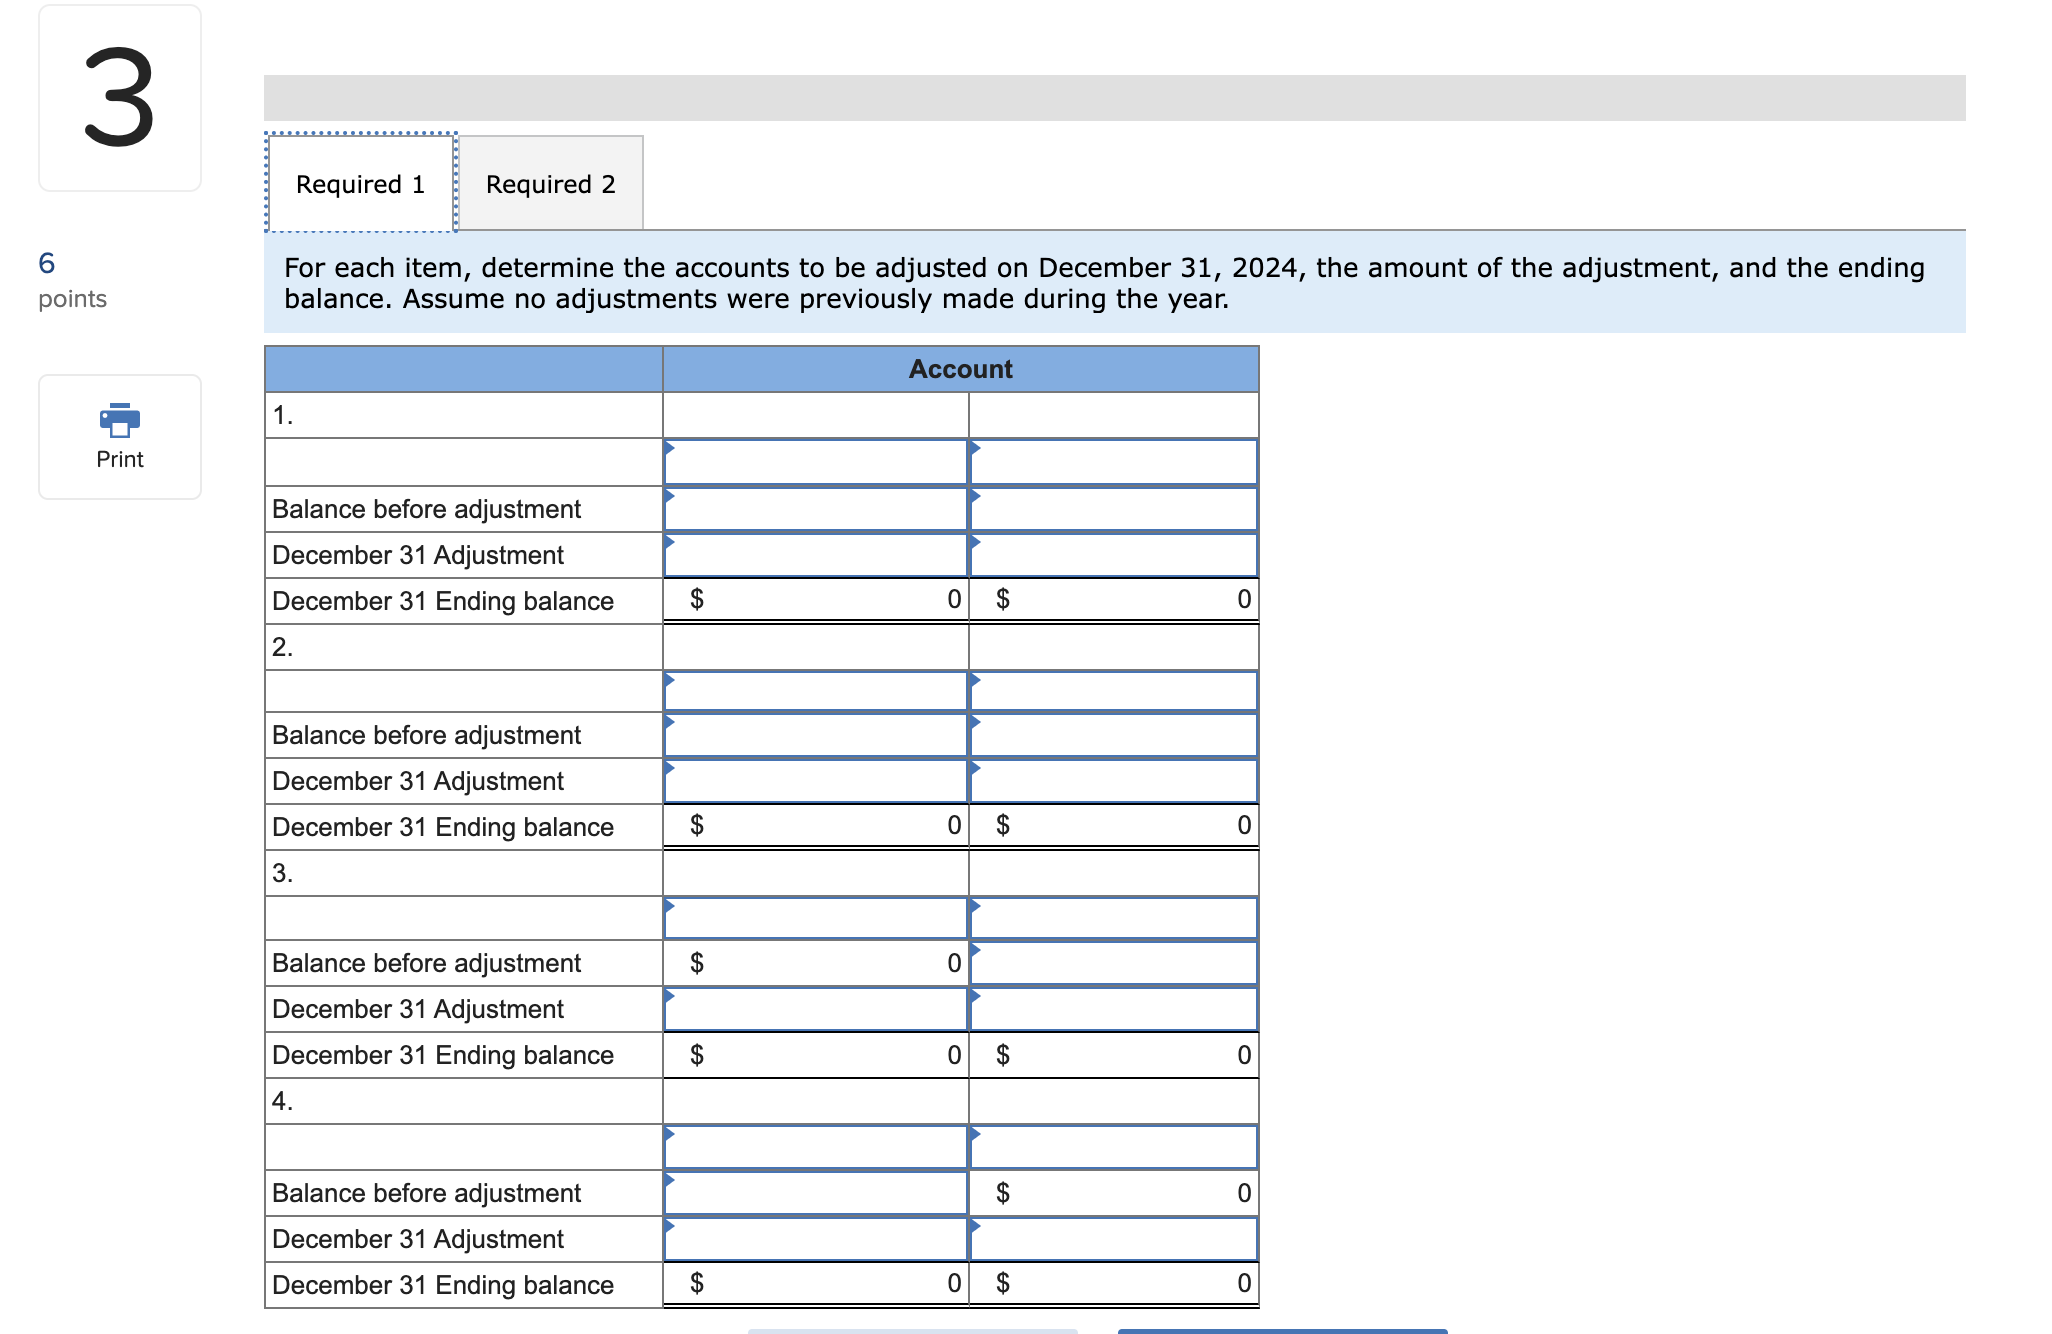This screenshot has height=1334, width=2052.
Task: Open item 1 left account name dropdown
Action: 815,462
